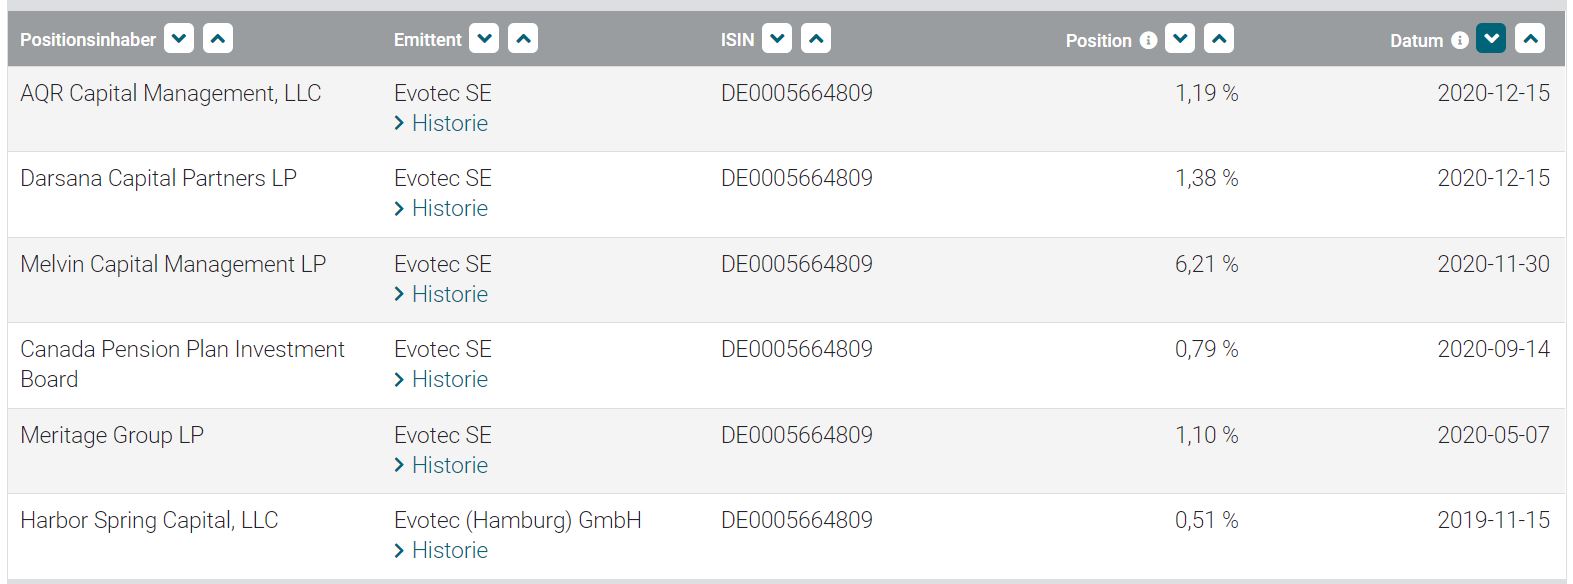Sort Emittent column descending
Image resolution: width=1573 pixels, height=584 pixels.
click(x=484, y=39)
